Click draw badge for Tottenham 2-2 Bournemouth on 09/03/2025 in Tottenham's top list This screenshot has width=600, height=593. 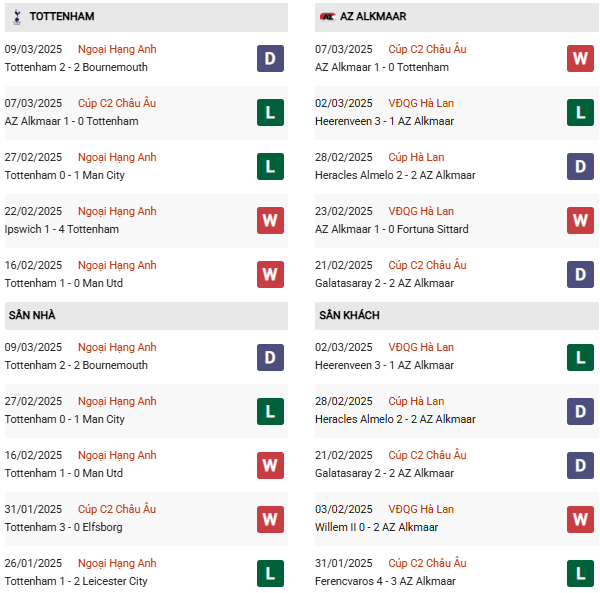[x=270, y=58]
